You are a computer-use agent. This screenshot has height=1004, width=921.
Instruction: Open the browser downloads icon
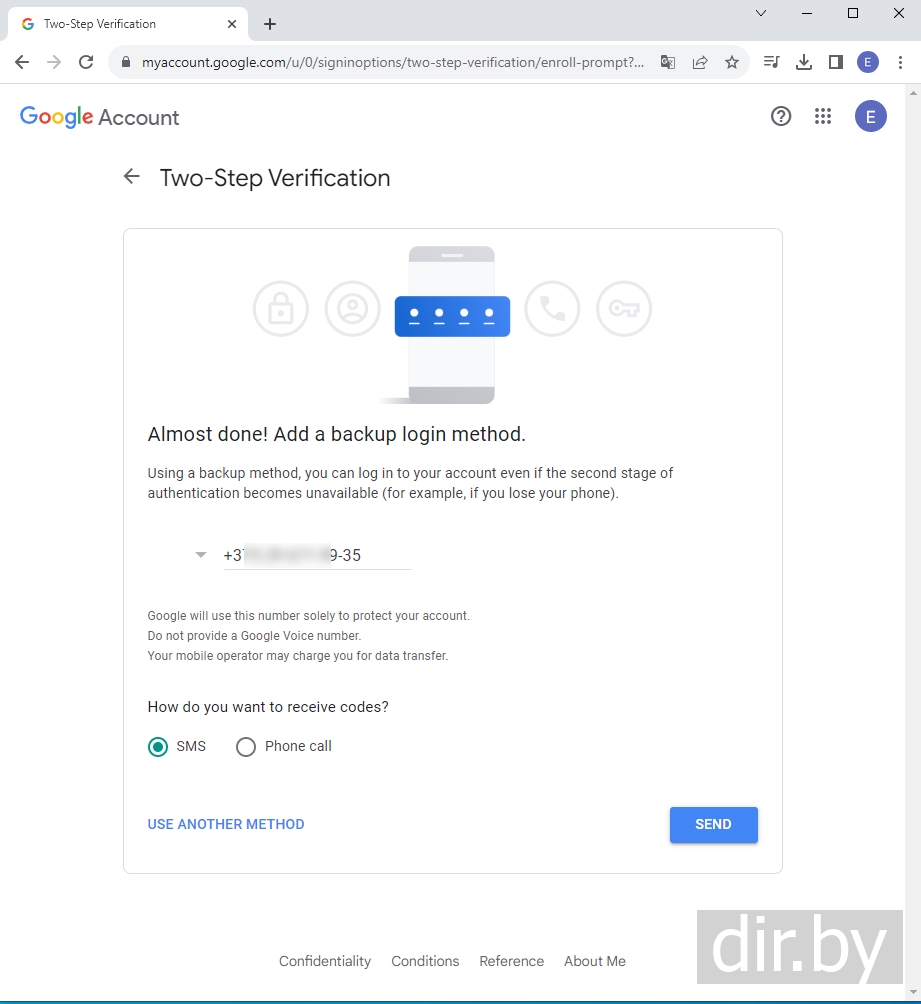click(x=803, y=62)
